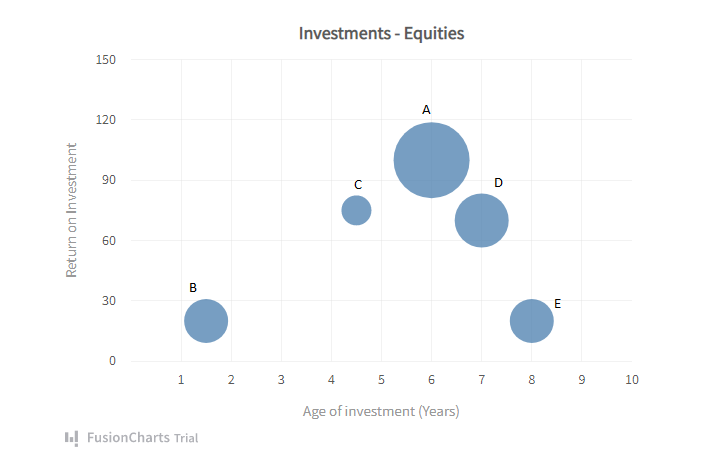Click the 60 y-axis label
The image size is (709, 460).
[x=108, y=240]
